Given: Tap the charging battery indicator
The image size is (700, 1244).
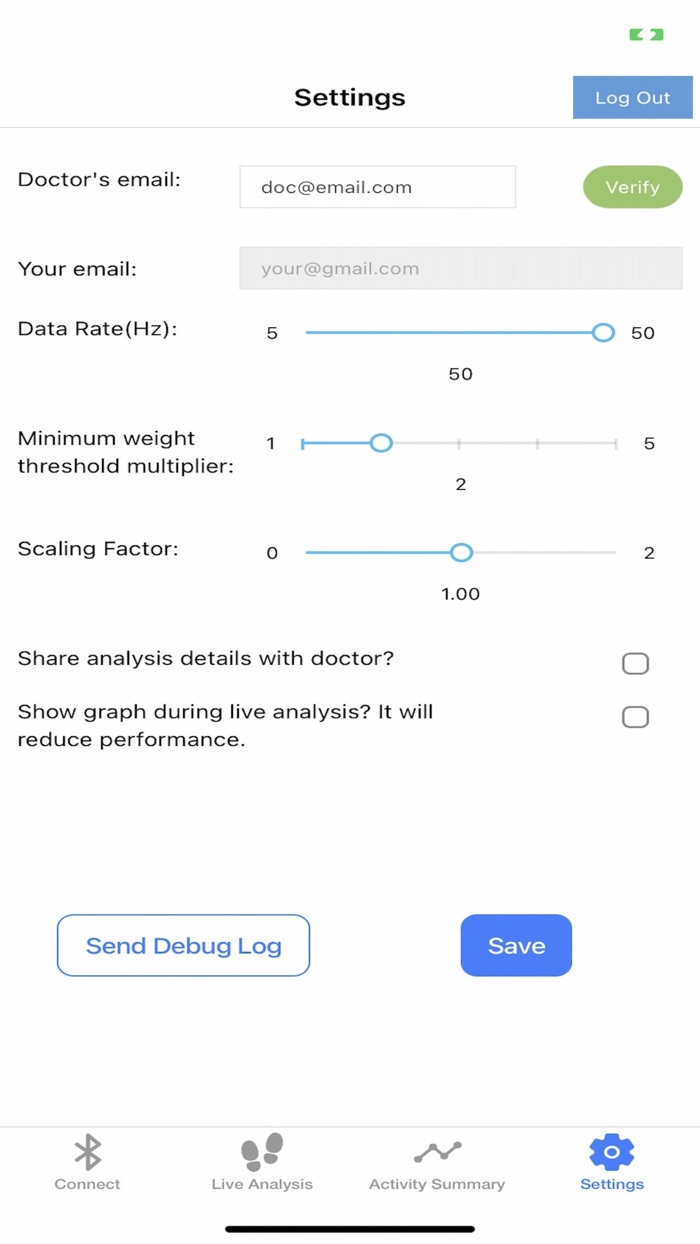Looking at the screenshot, I should [x=648, y=33].
